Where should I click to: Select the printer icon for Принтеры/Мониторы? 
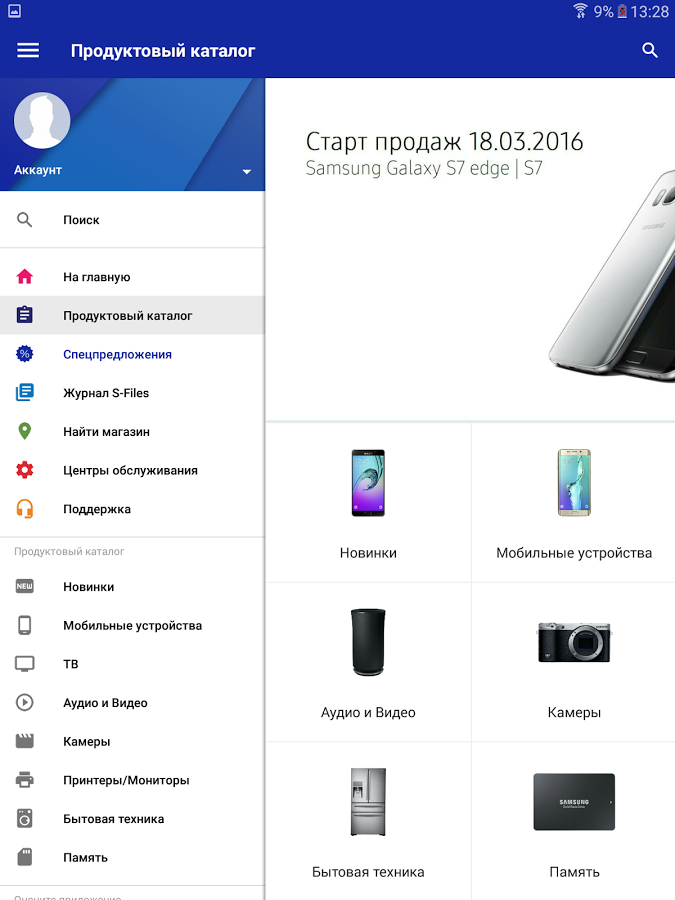[25, 780]
